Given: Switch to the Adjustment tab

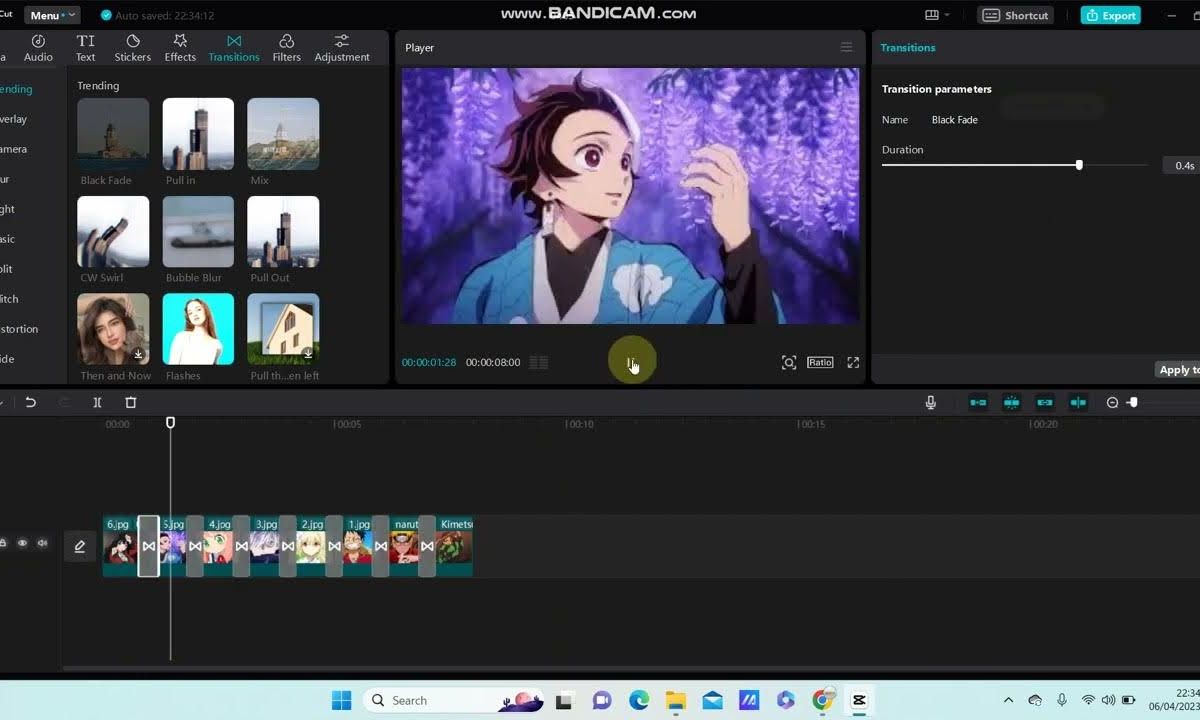Looking at the screenshot, I should (342, 48).
